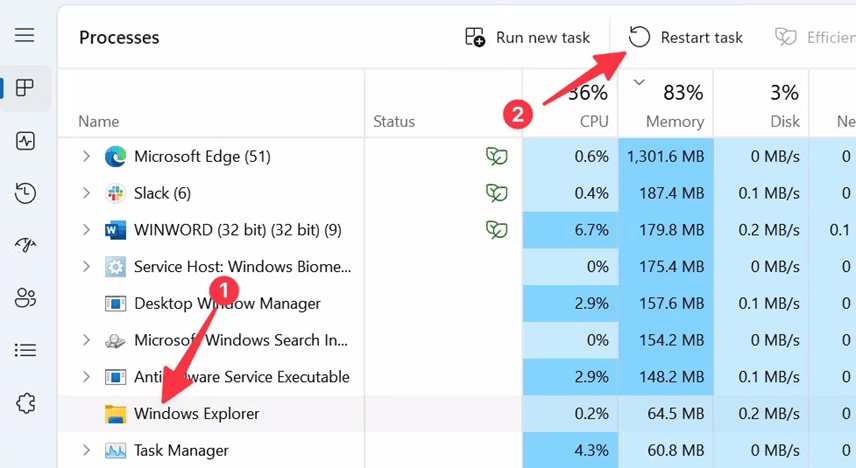
Task: Expand the Slack (6) process group
Action: point(86,193)
